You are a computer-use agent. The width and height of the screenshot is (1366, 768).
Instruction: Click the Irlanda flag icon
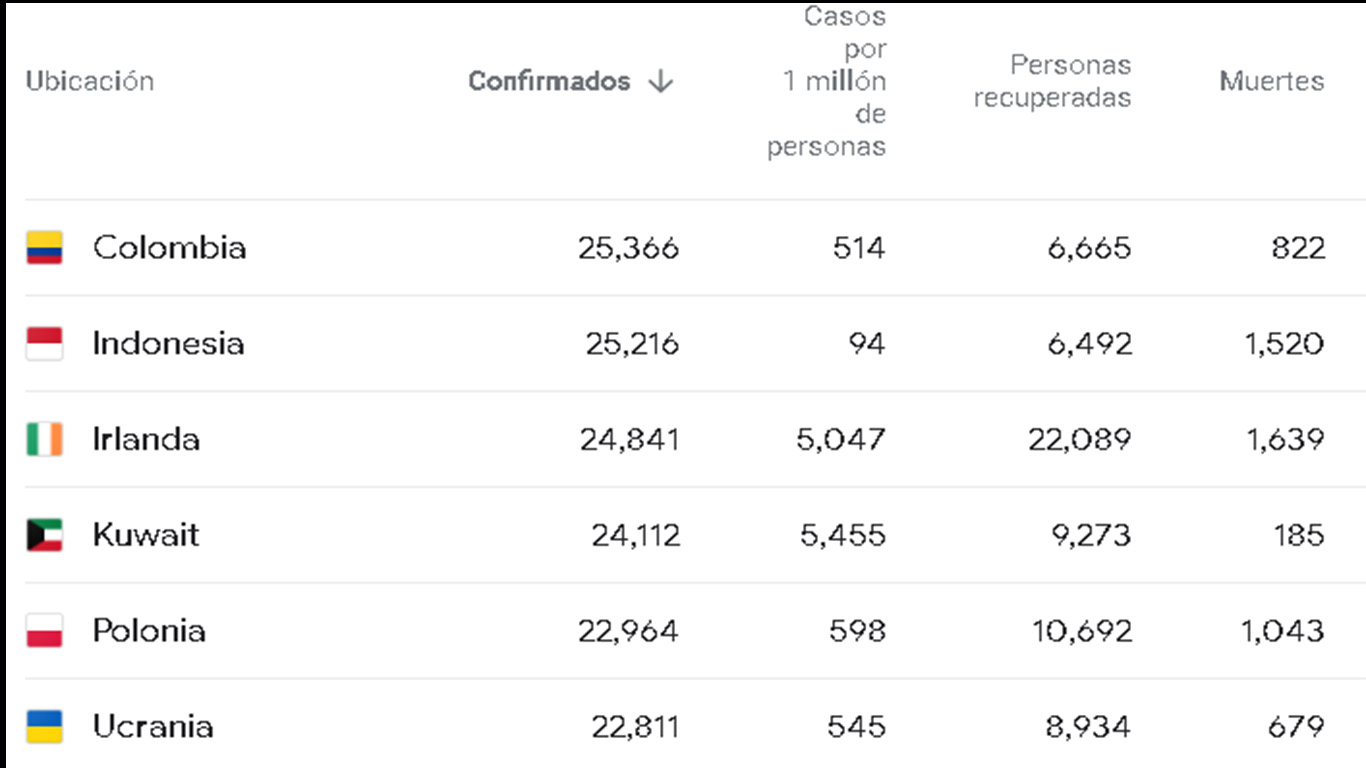click(44, 439)
